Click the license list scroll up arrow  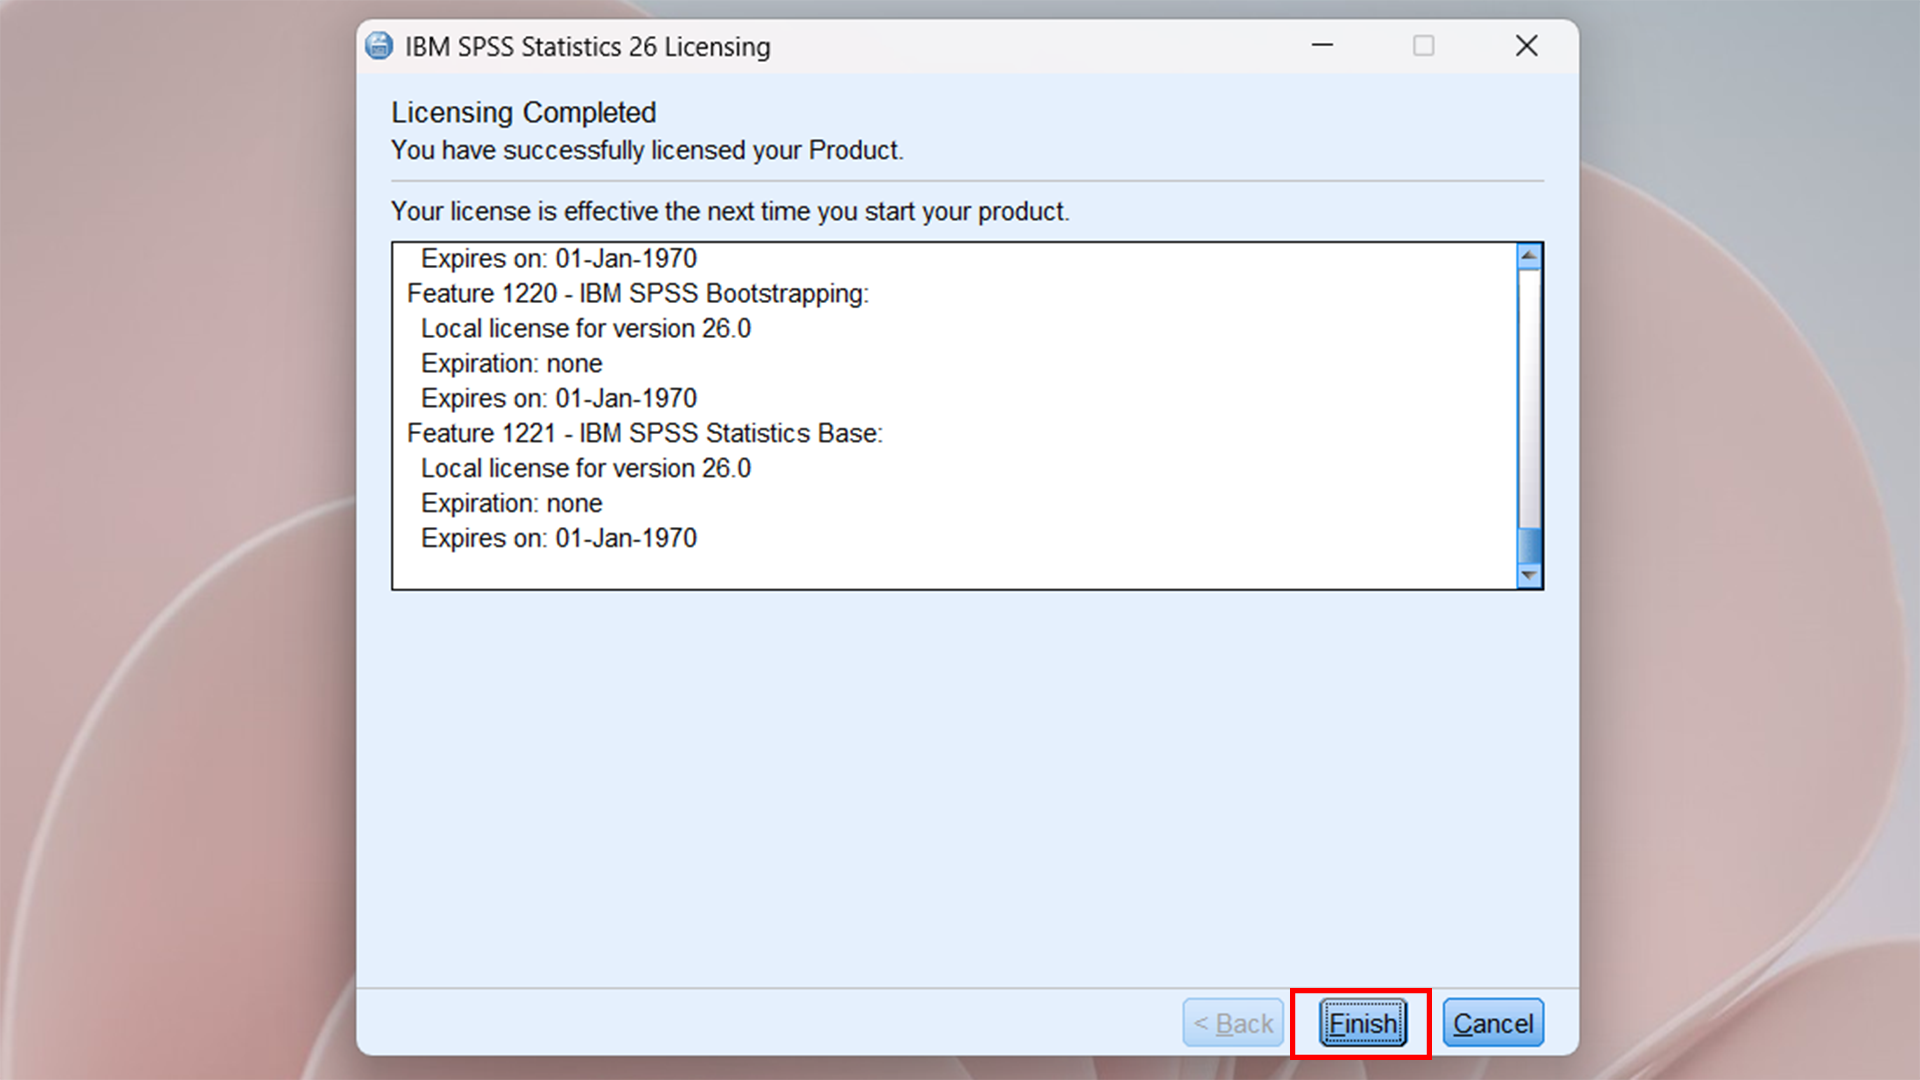[x=1529, y=256]
